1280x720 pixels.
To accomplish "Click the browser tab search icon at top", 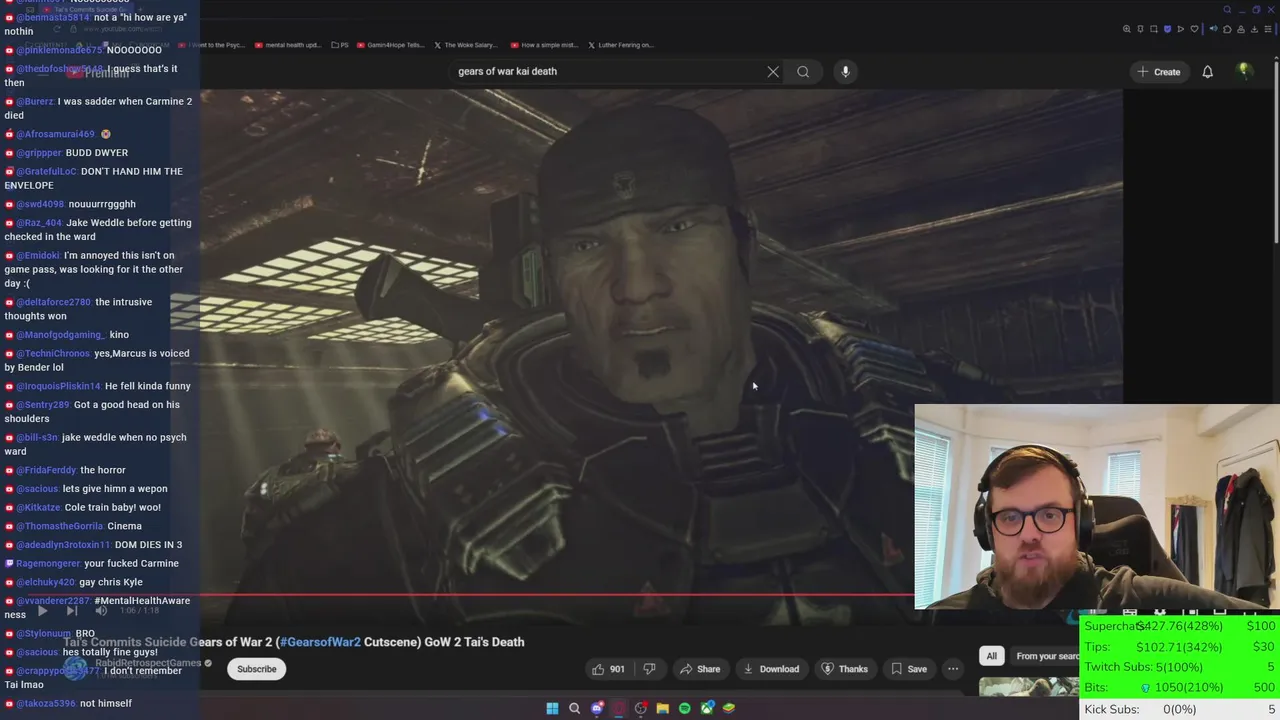I will (1227, 10).
